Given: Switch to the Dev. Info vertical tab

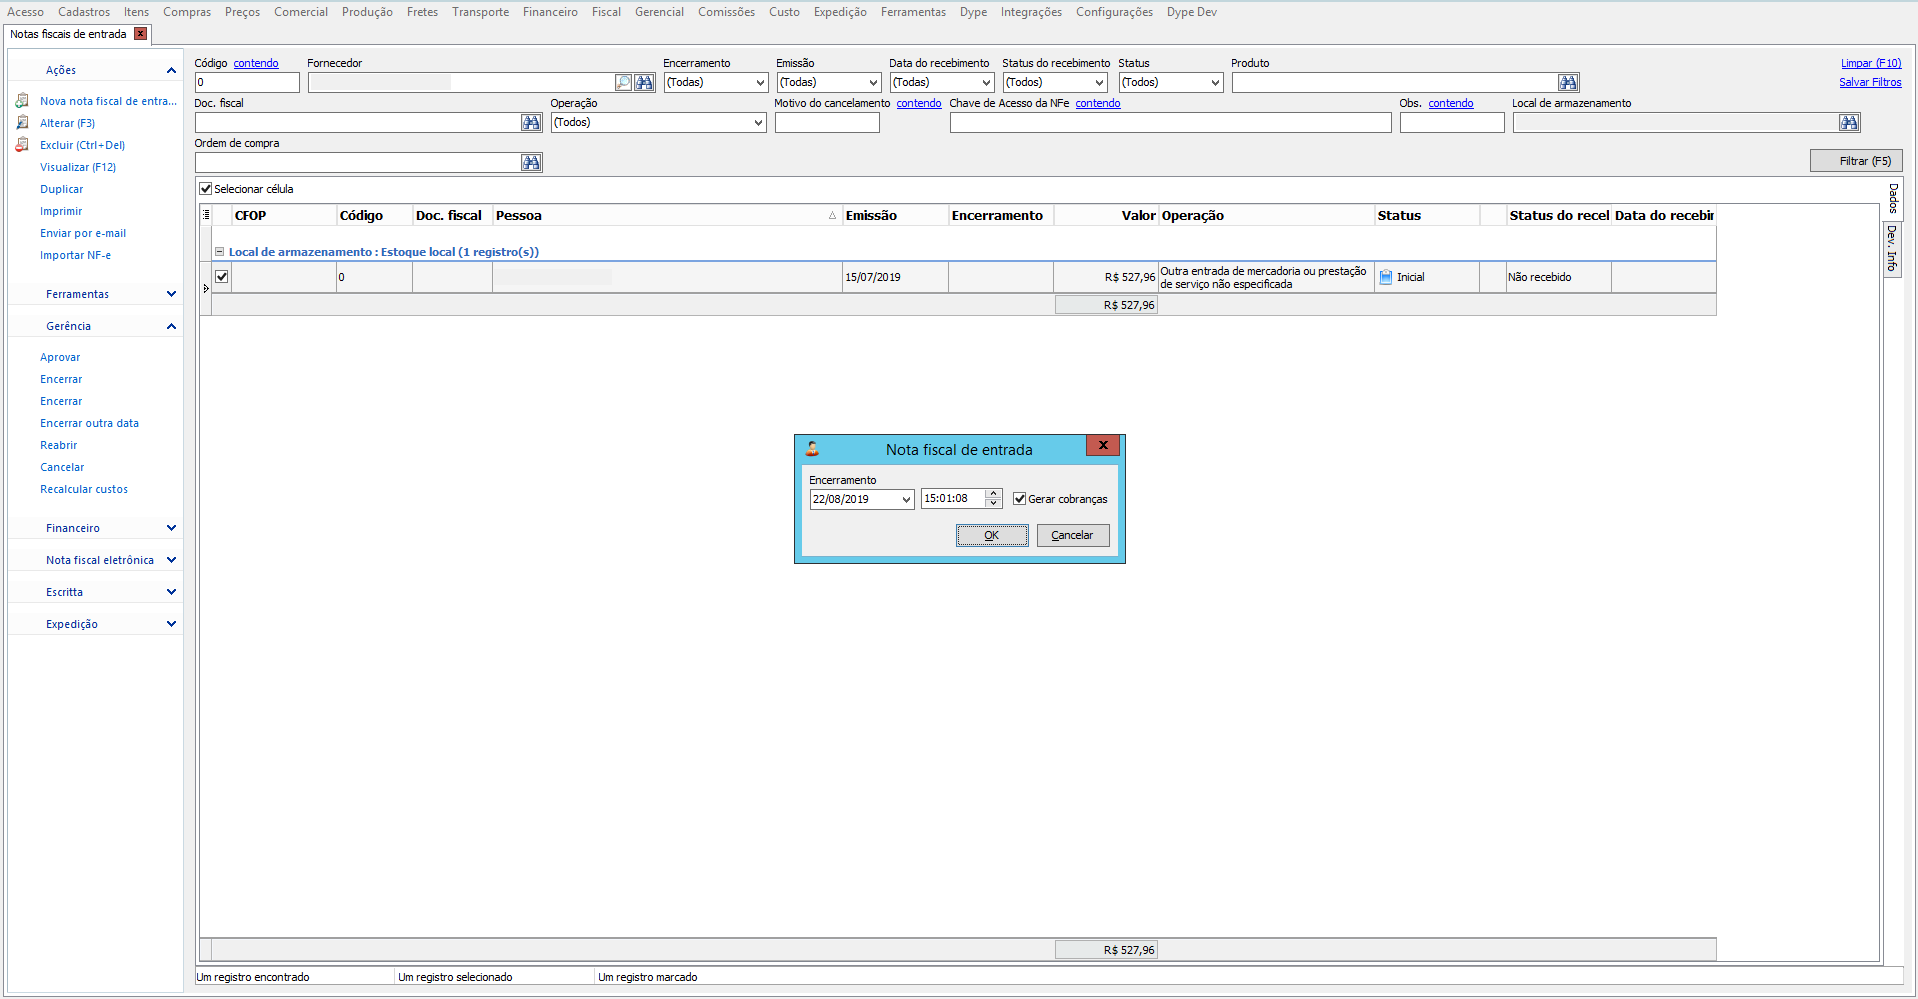Looking at the screenshot, I should [1893, 248].
